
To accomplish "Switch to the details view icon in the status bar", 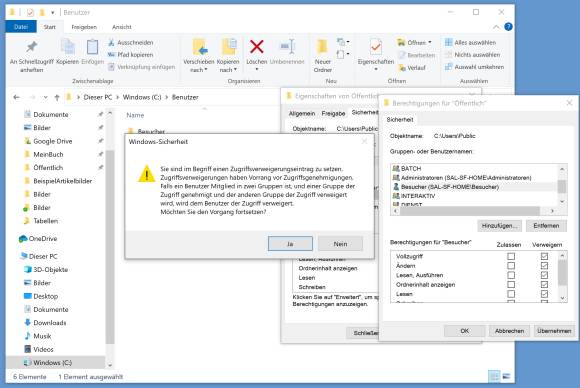I will [x=494, y=377].
